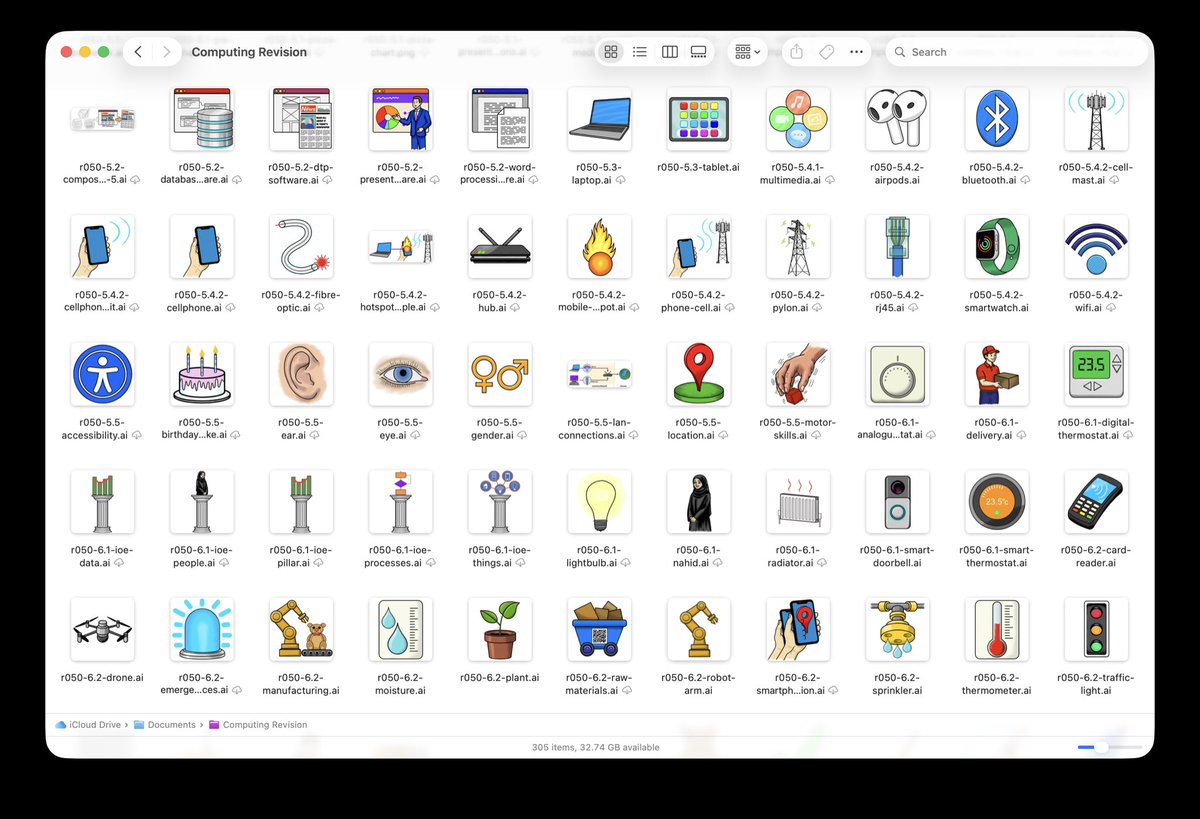Select the r050-5.5-accessibility.ai icon
1200x819 pixels.
(103, 375)
